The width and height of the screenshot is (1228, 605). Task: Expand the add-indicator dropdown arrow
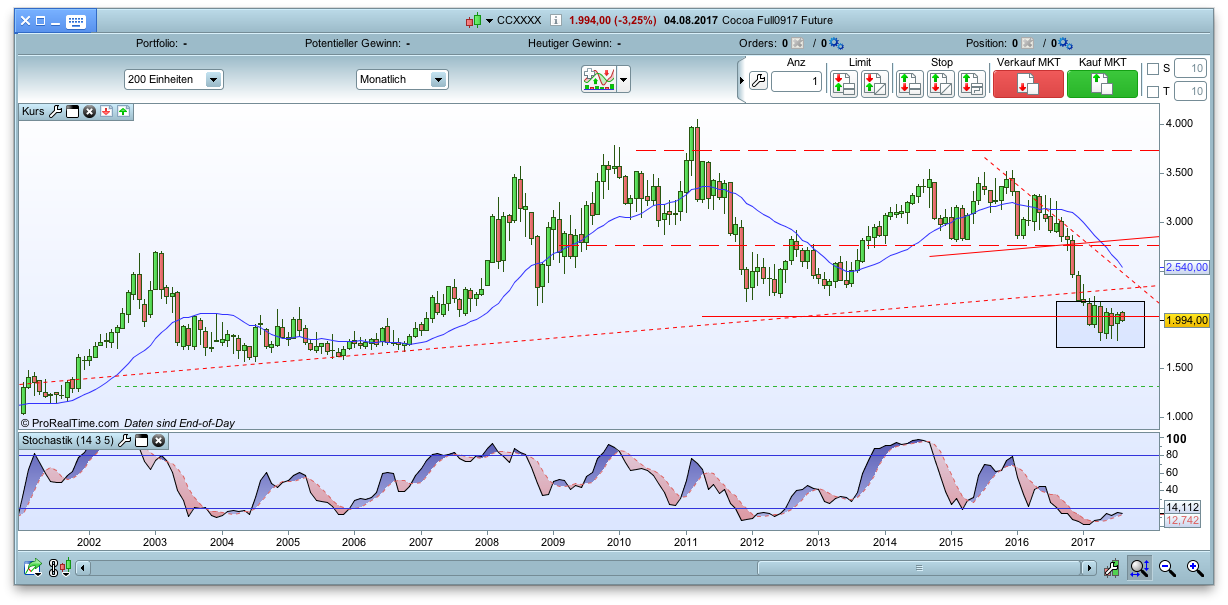point(624,79)
